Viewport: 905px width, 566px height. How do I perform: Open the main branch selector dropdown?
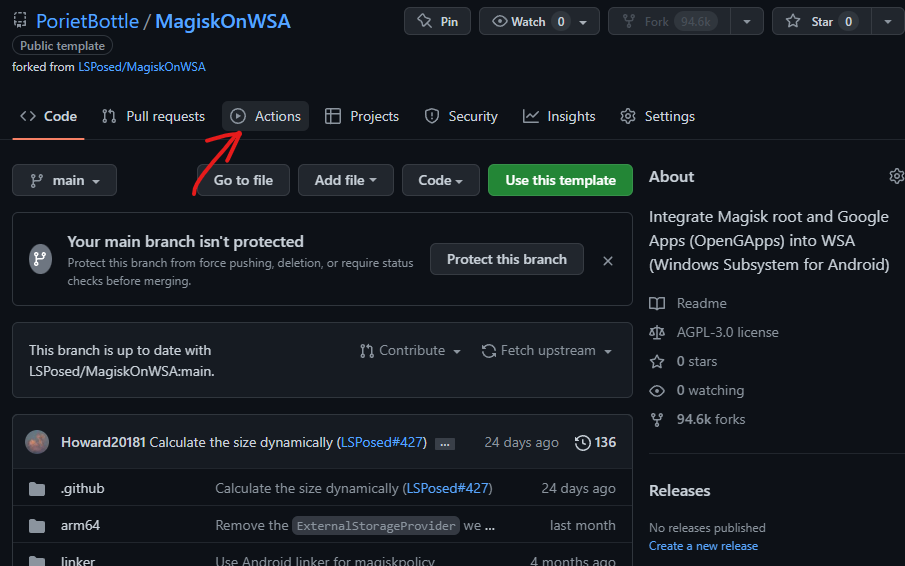click(65, 180)
